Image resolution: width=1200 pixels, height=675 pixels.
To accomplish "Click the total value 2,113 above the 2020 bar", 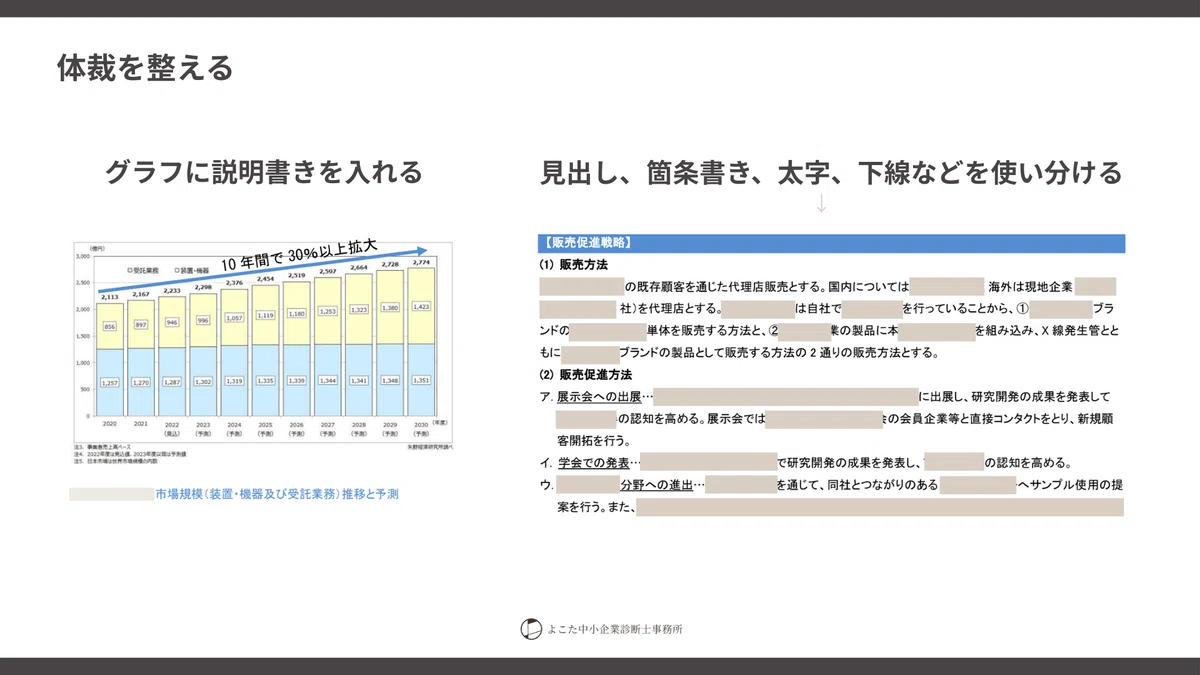I will (x=110, y=297).
